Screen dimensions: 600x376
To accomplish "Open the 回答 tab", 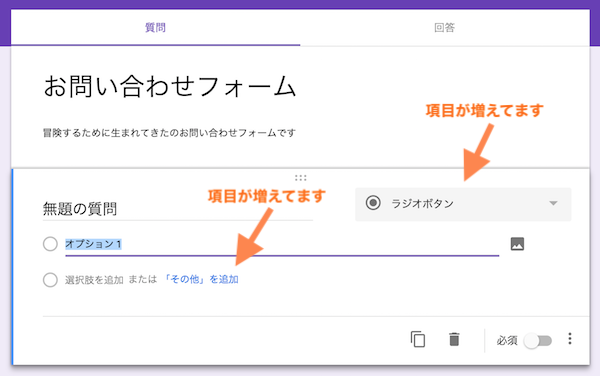I will tap(445, 28).
